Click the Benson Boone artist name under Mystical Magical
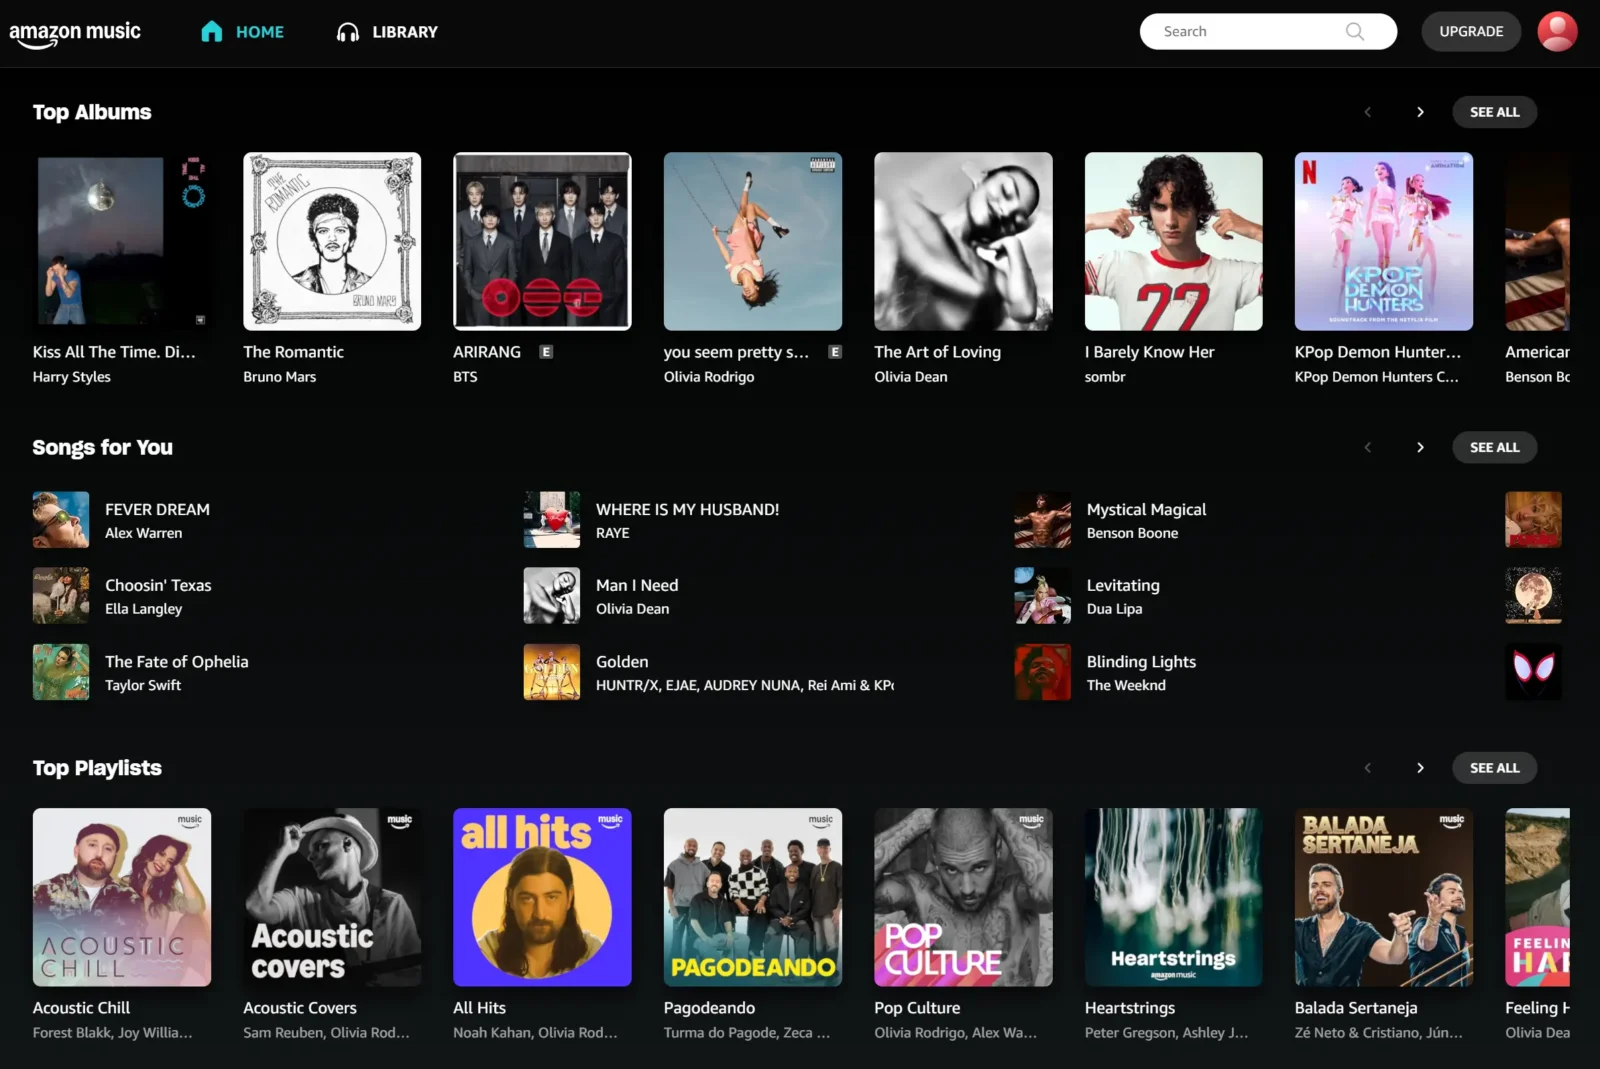The height and width of the screenshot is (1069, 1600). [1132, 533]
